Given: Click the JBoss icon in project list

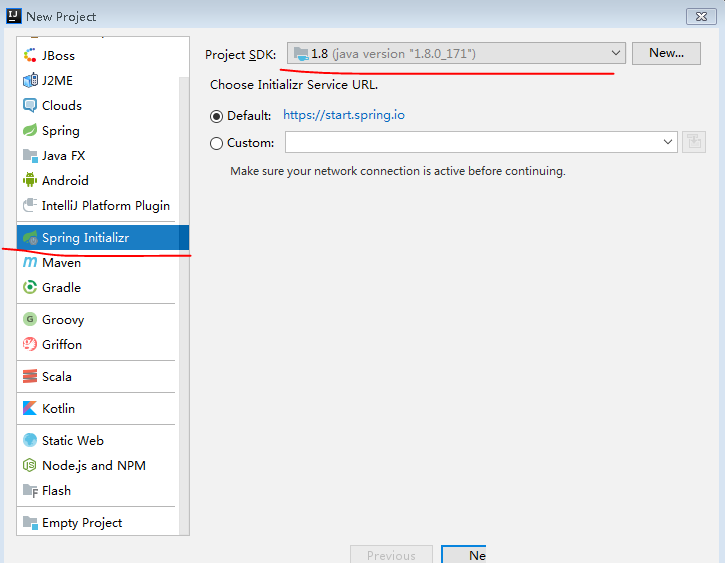Looking at the screenshot, I should tap(30, 56).
